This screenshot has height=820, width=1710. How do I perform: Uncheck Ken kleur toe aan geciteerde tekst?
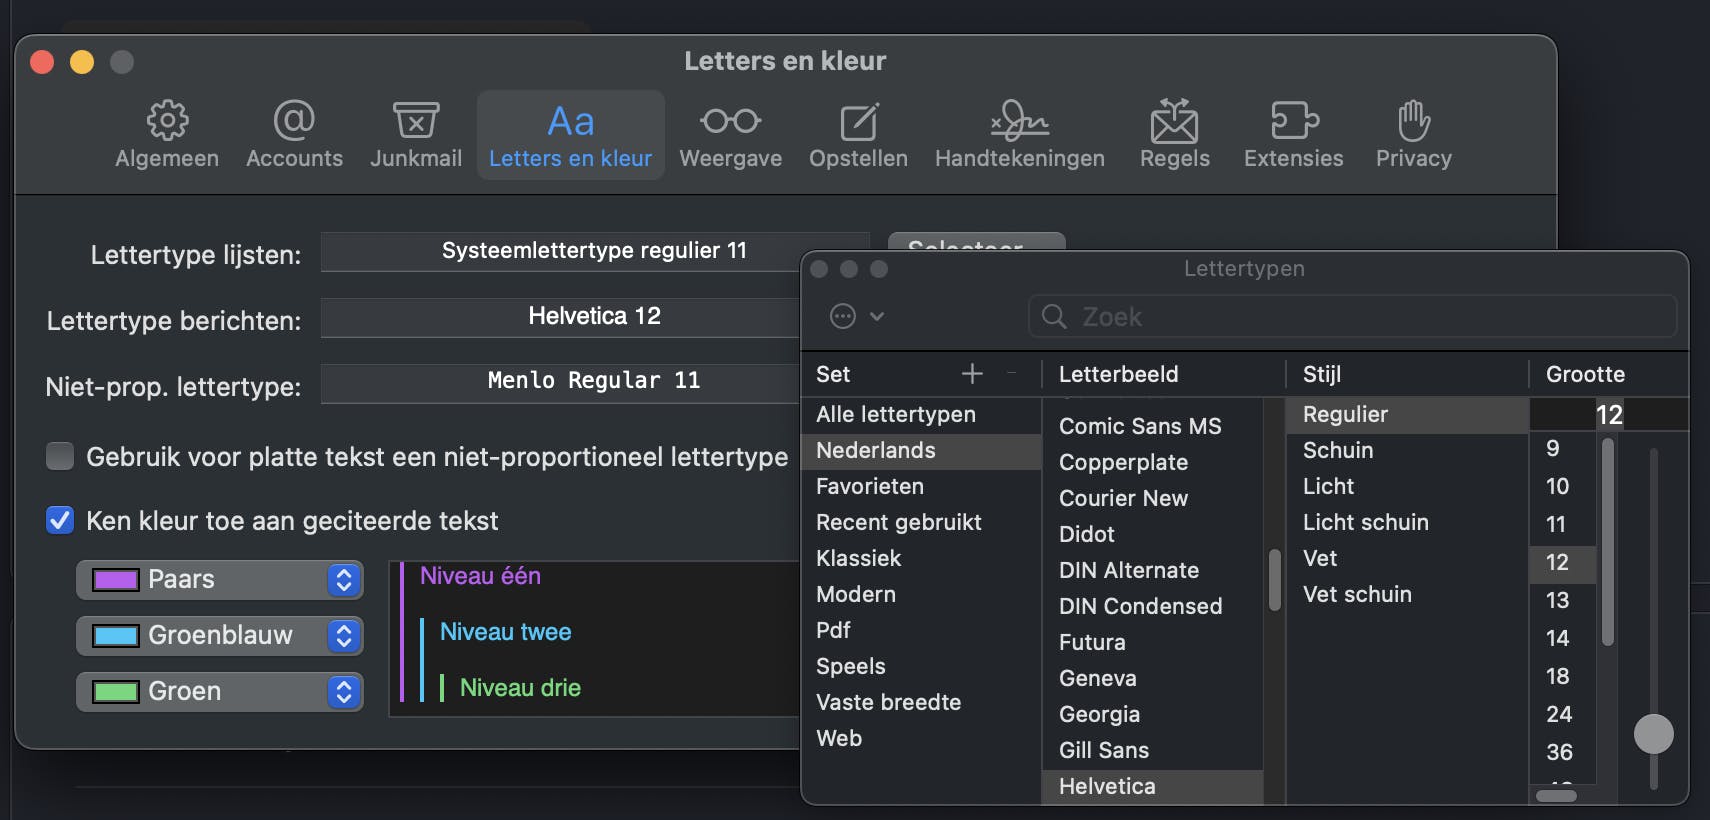[61, 521]
